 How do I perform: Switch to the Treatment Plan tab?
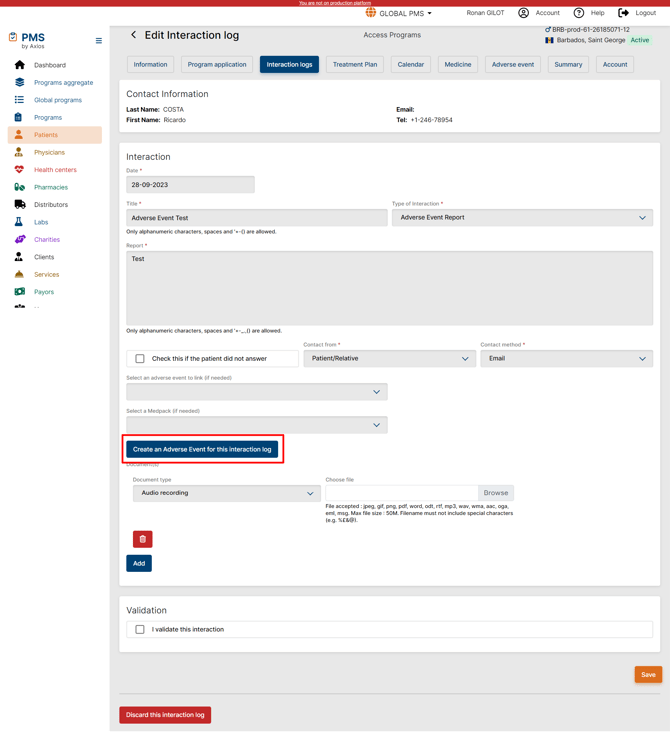tap(355, 64)
